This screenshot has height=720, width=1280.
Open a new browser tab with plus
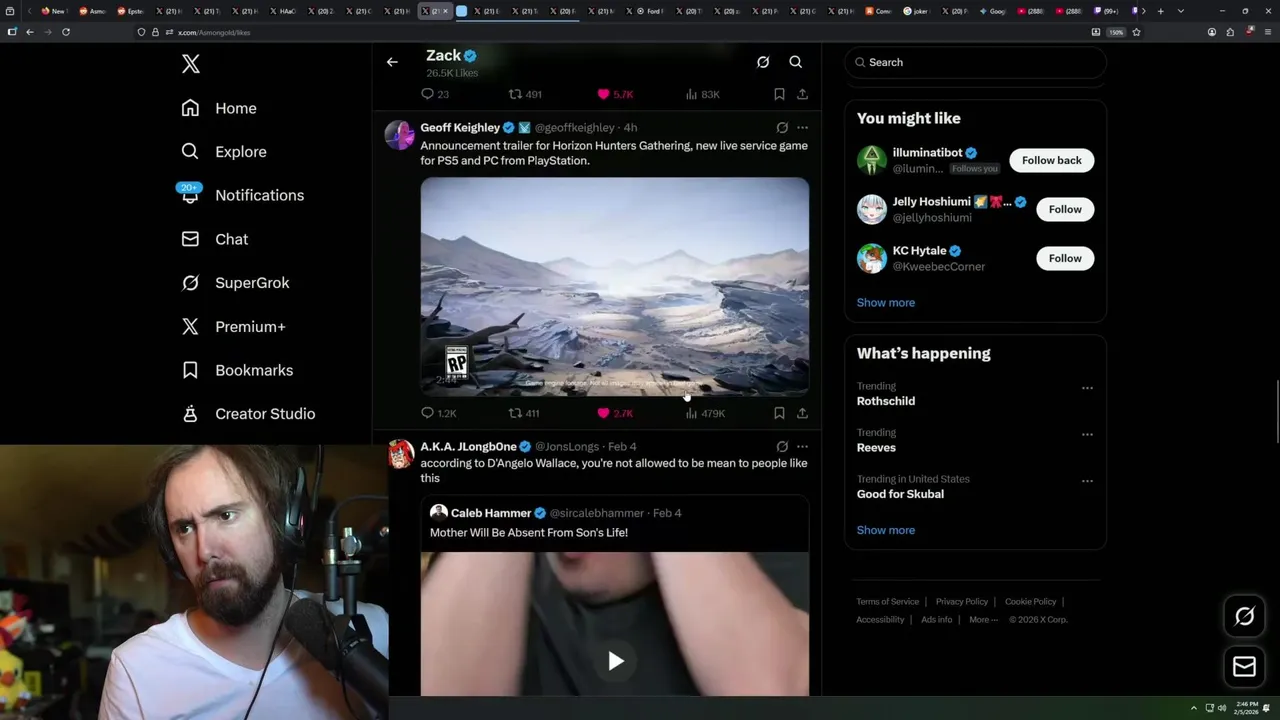click(x=1160, y=11)
